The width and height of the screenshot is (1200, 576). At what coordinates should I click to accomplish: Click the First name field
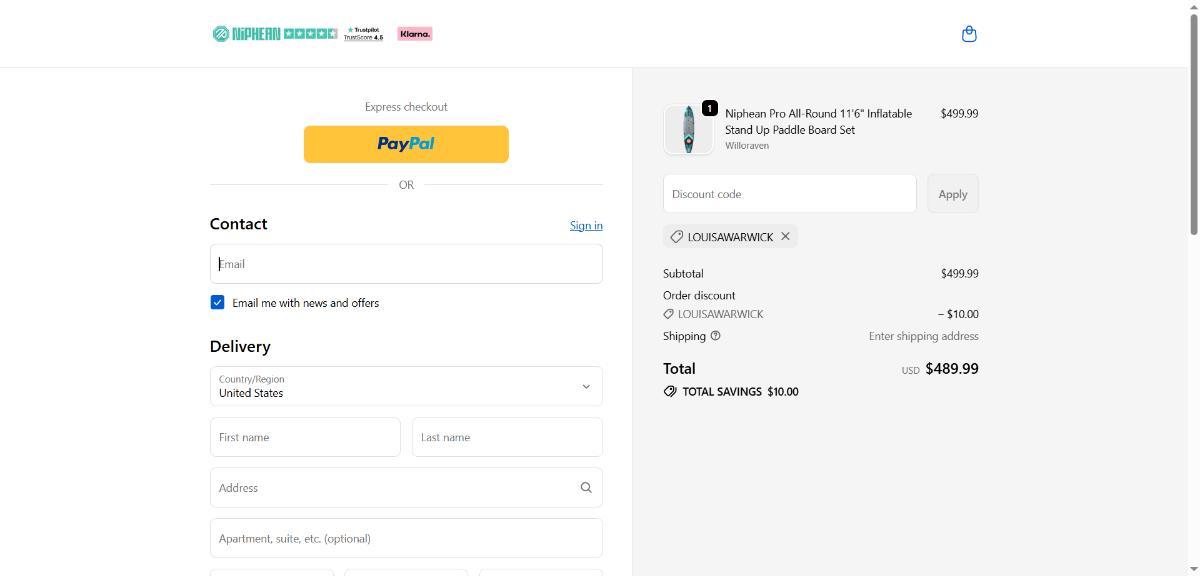point(305,437)
